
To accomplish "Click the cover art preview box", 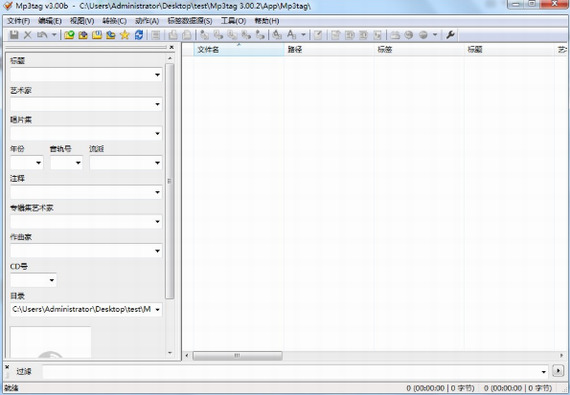I will tap(51, 342).
